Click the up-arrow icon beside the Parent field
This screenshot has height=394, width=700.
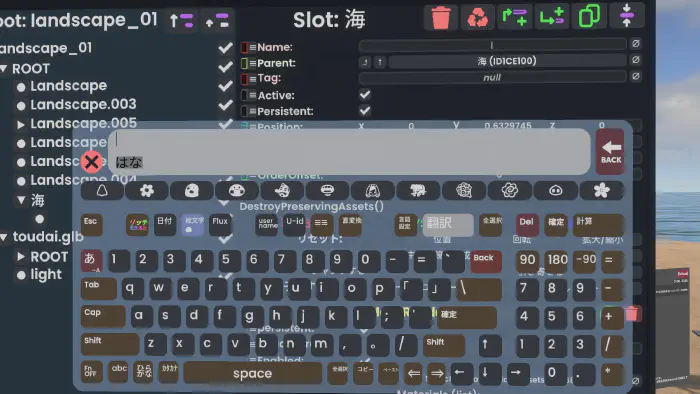(x=380, y=62)
